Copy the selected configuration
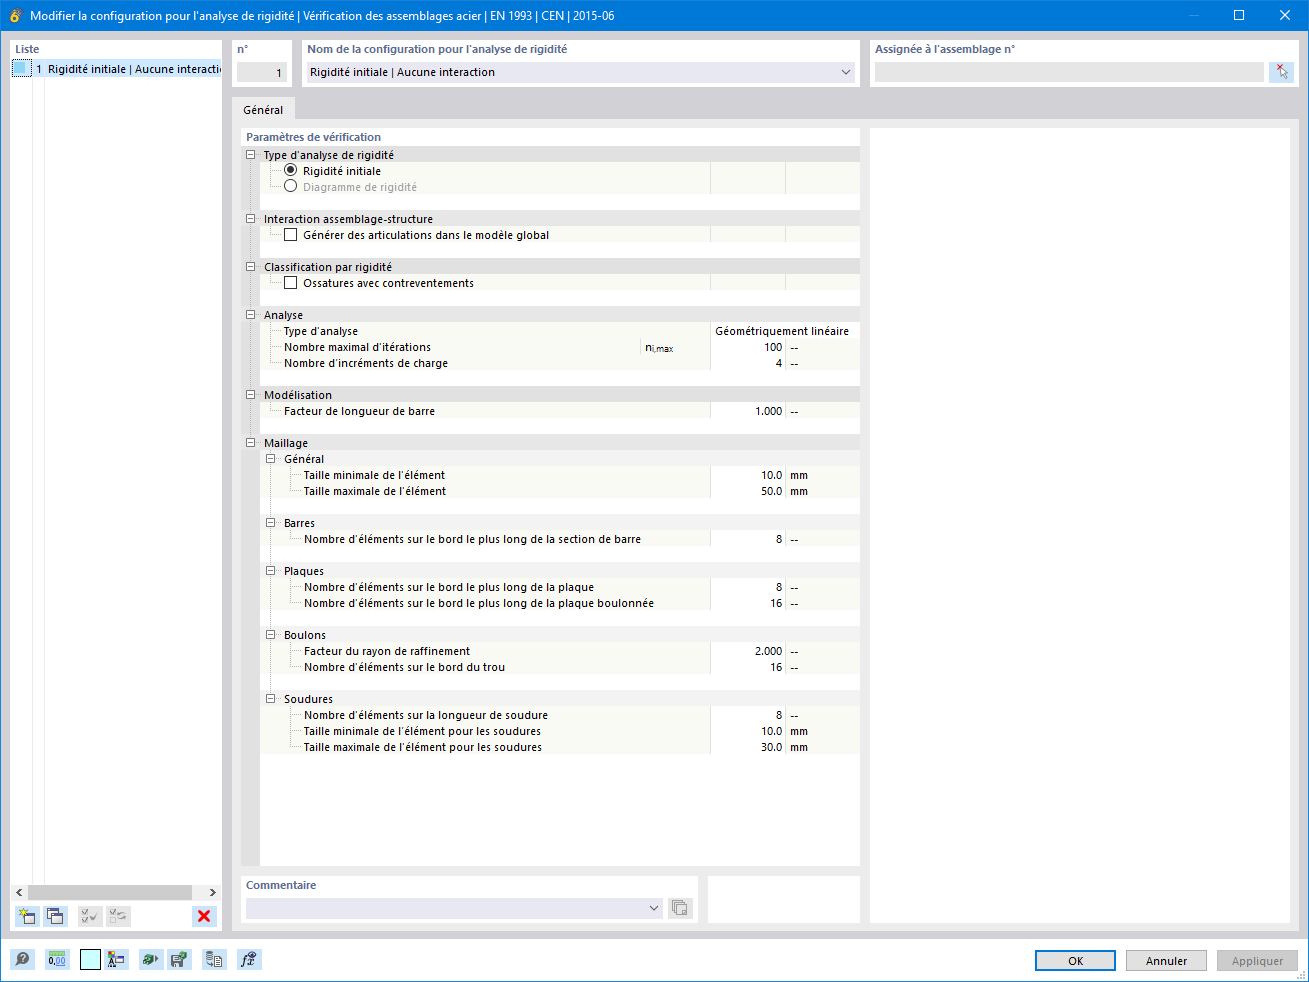The width and height of the screenshot is (1309, 982). 55,916
